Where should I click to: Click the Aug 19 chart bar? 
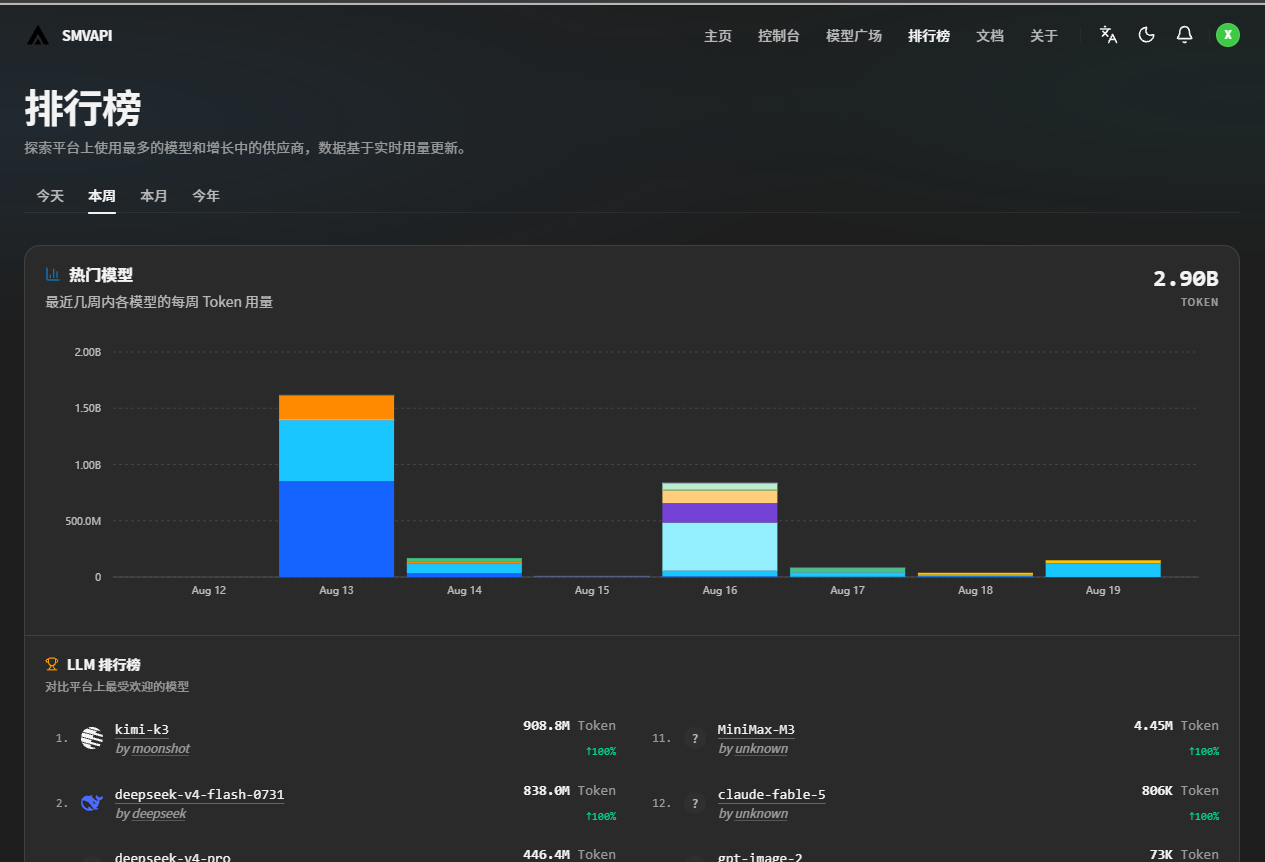[1103, 569]
